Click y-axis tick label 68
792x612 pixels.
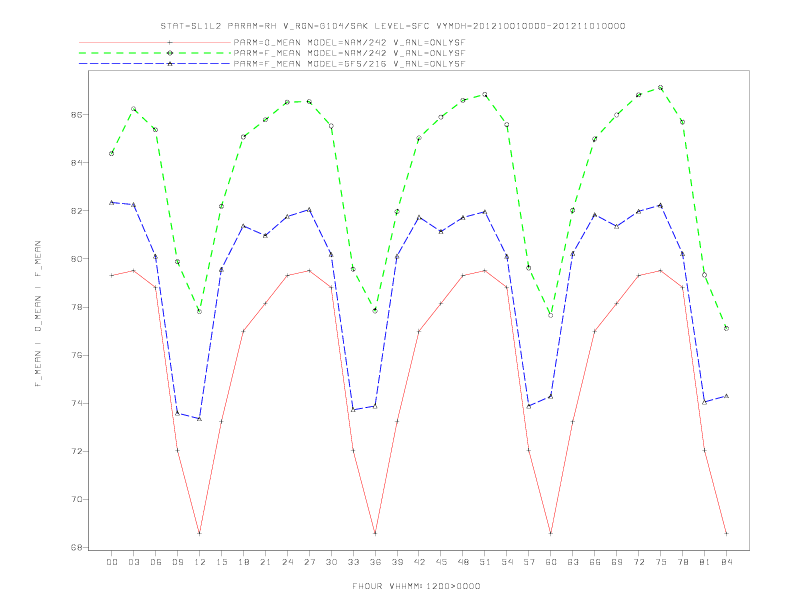pos(77,547)
